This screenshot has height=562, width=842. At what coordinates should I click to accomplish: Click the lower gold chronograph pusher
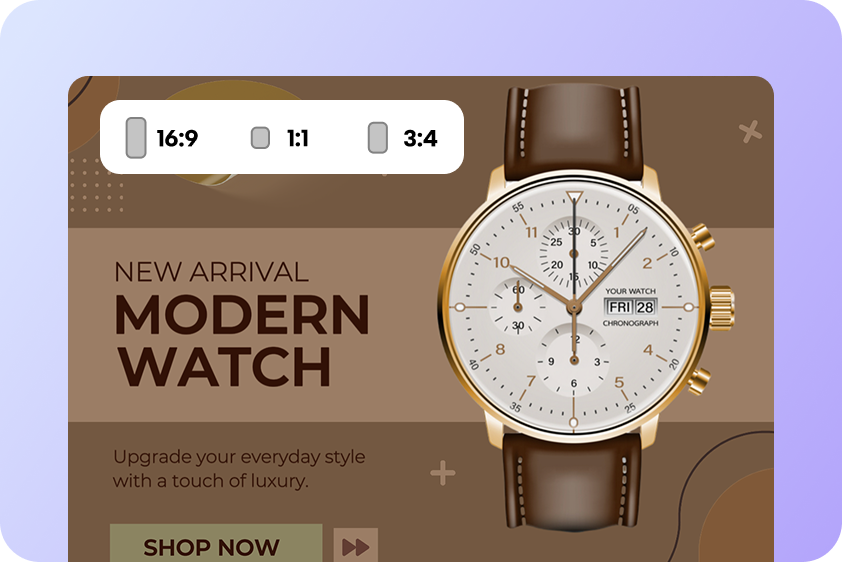point(699,381)
